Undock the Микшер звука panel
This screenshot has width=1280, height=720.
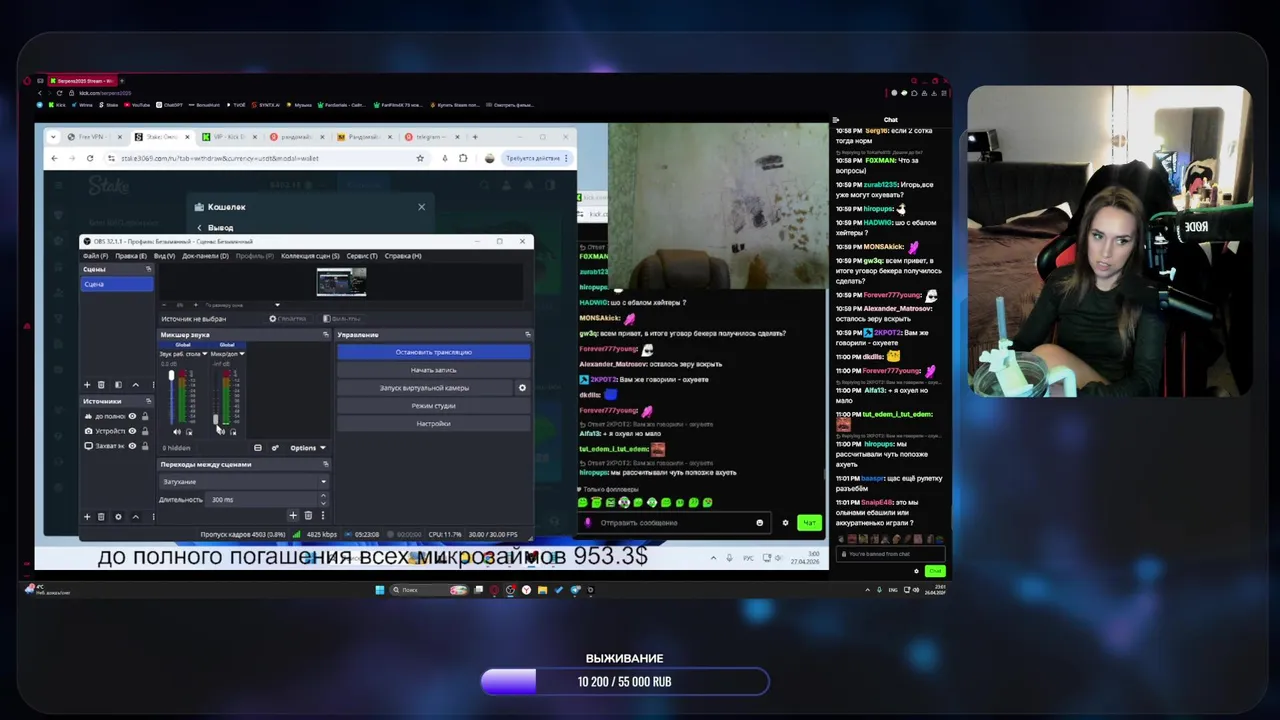pos(325,335)
